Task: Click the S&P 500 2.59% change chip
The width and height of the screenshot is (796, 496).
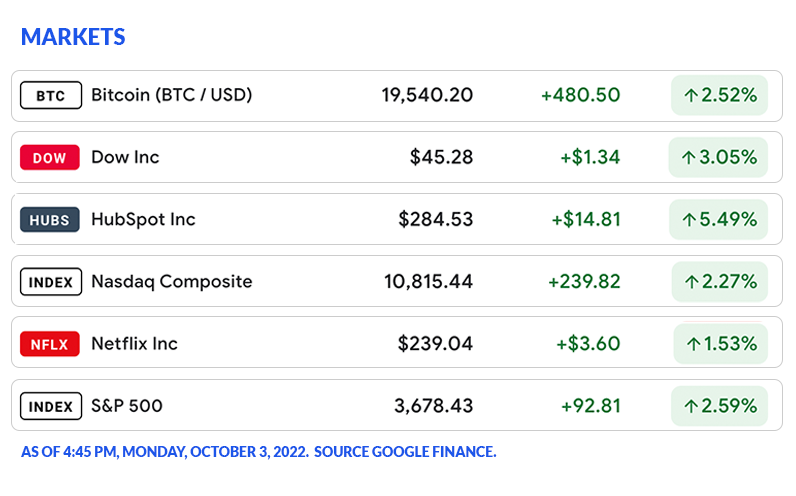Action: (x=719, y=406)
